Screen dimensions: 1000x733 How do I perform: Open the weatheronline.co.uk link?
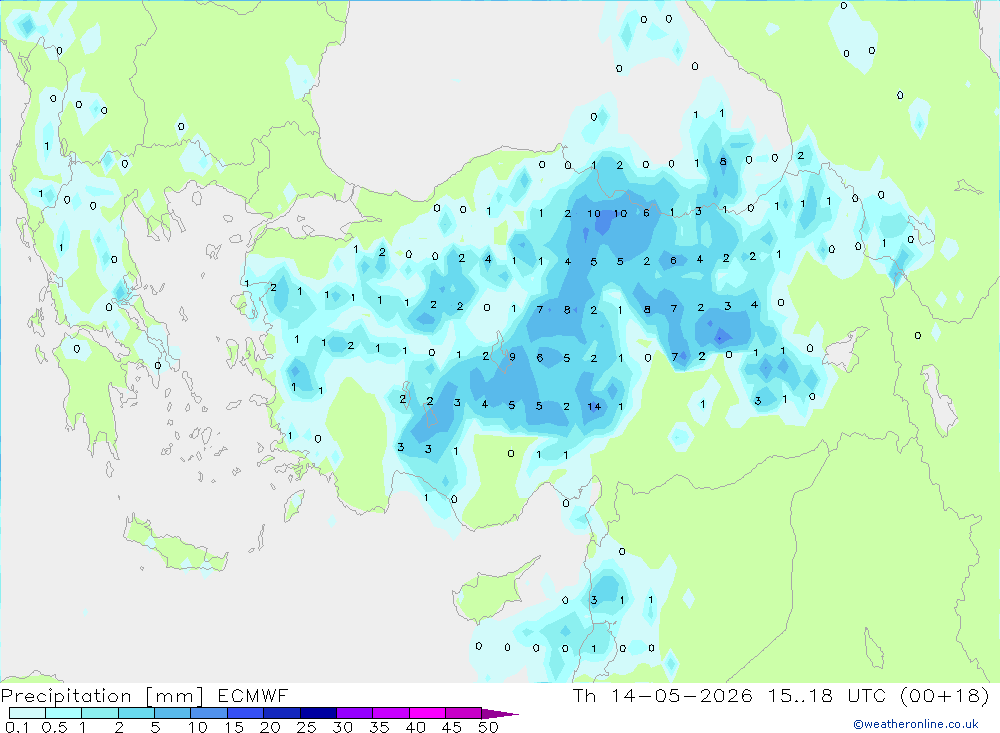[x=916, y=724]
